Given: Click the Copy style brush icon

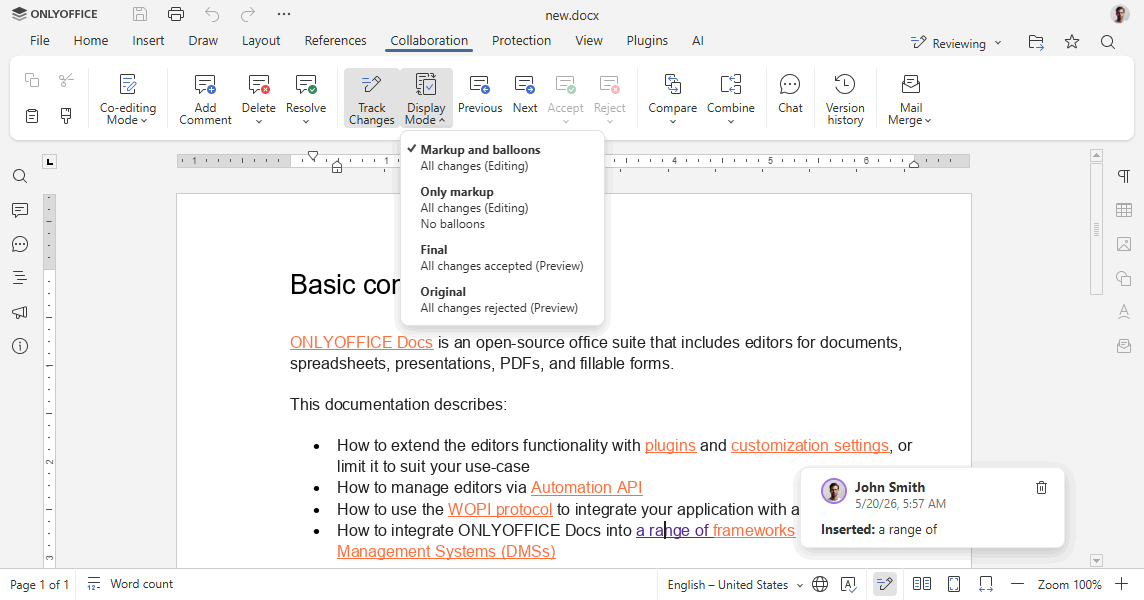Looking at the screenshot, I should tap(66, 115).
